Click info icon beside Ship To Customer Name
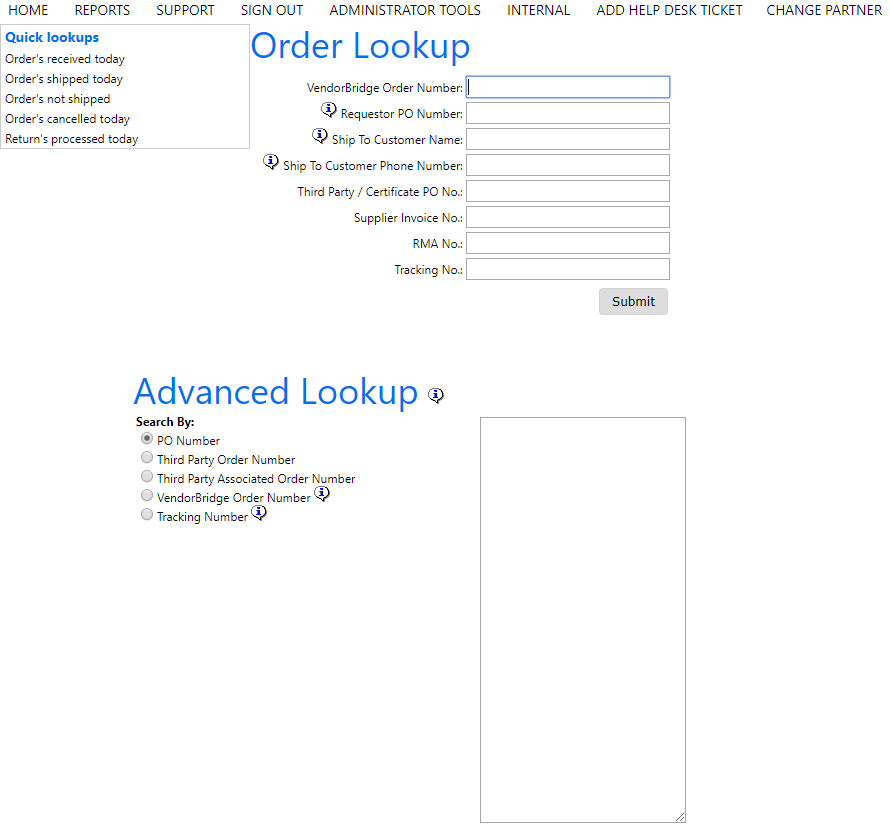This screenshot has width=890, height=829. [320, 135]
